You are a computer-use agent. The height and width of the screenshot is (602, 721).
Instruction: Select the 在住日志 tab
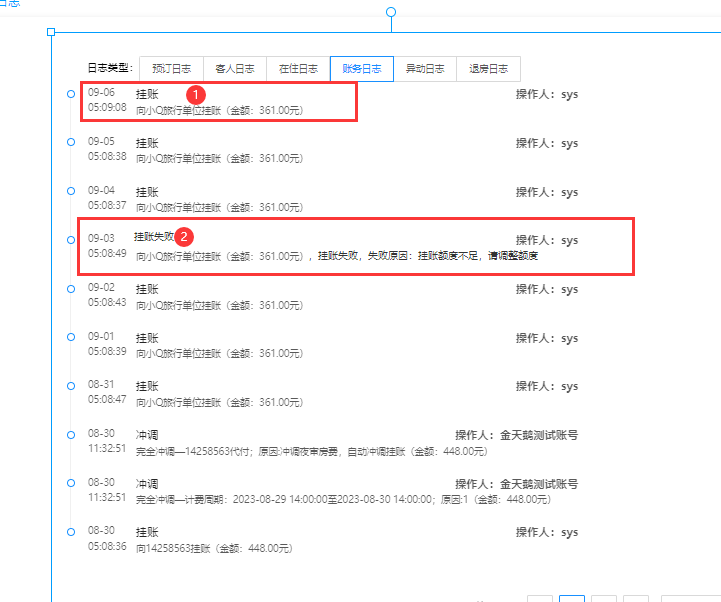(x=298, y=69)
